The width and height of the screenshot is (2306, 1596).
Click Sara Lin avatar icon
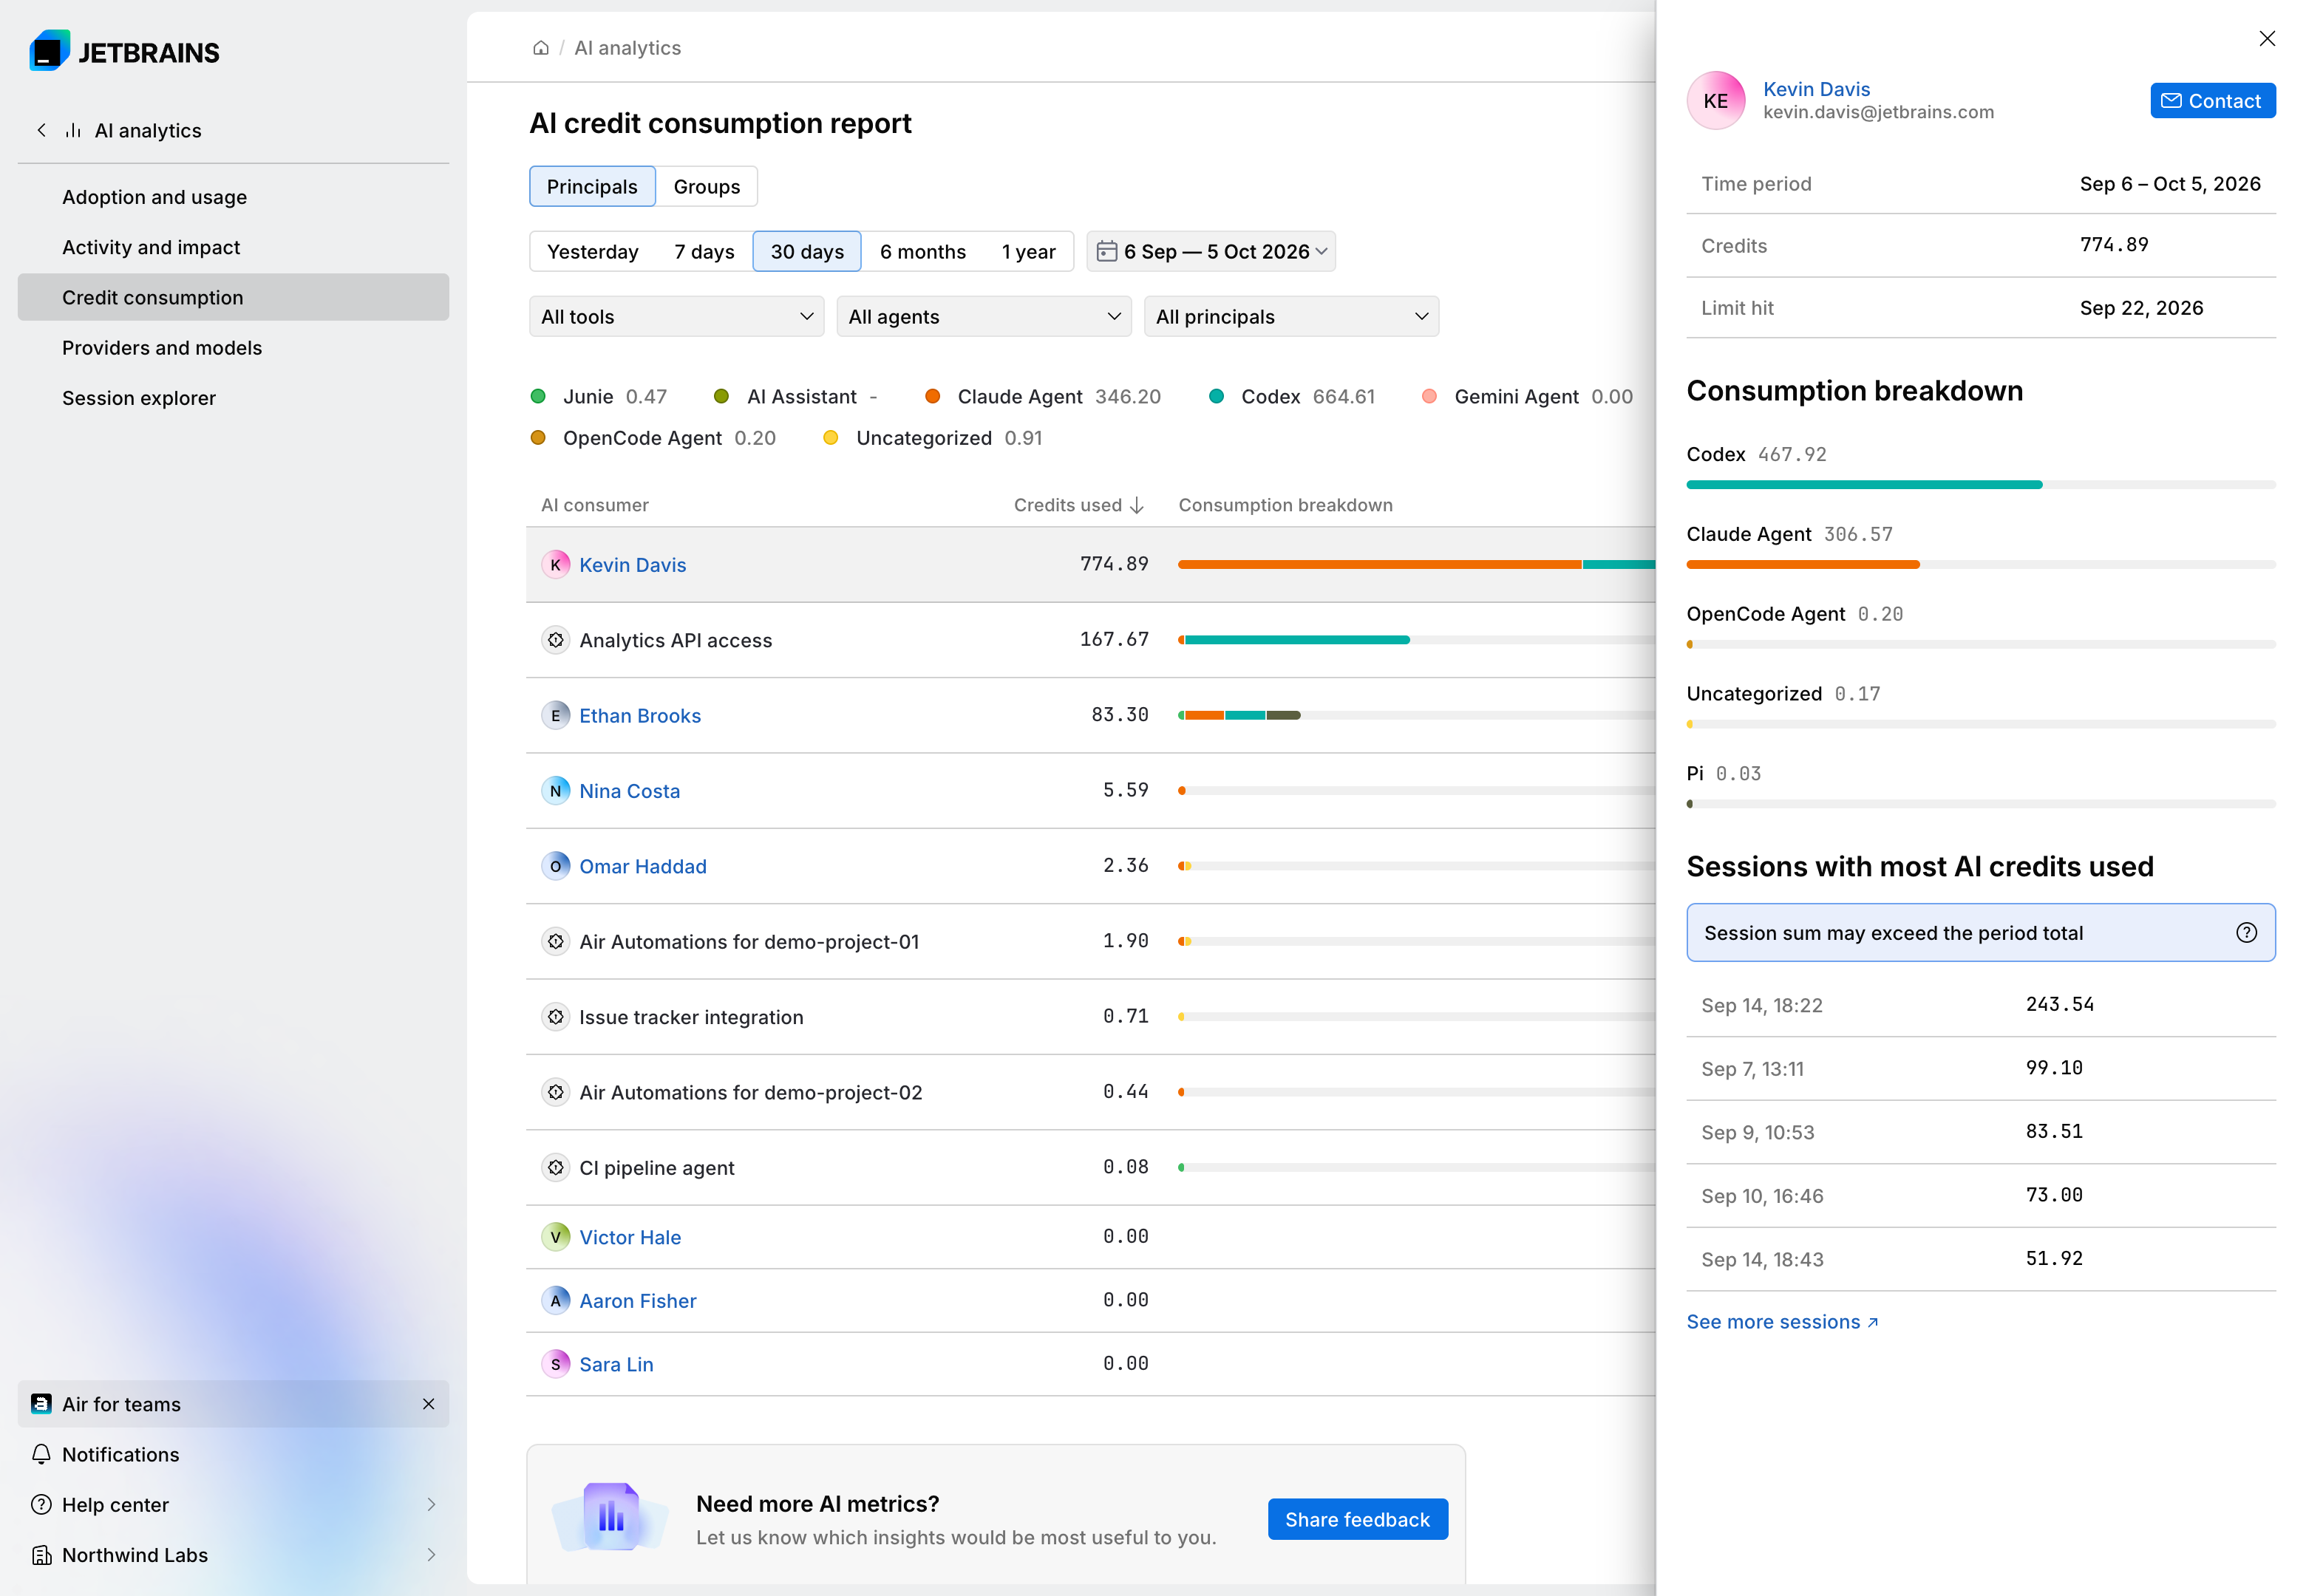(x=555, y=1364)
